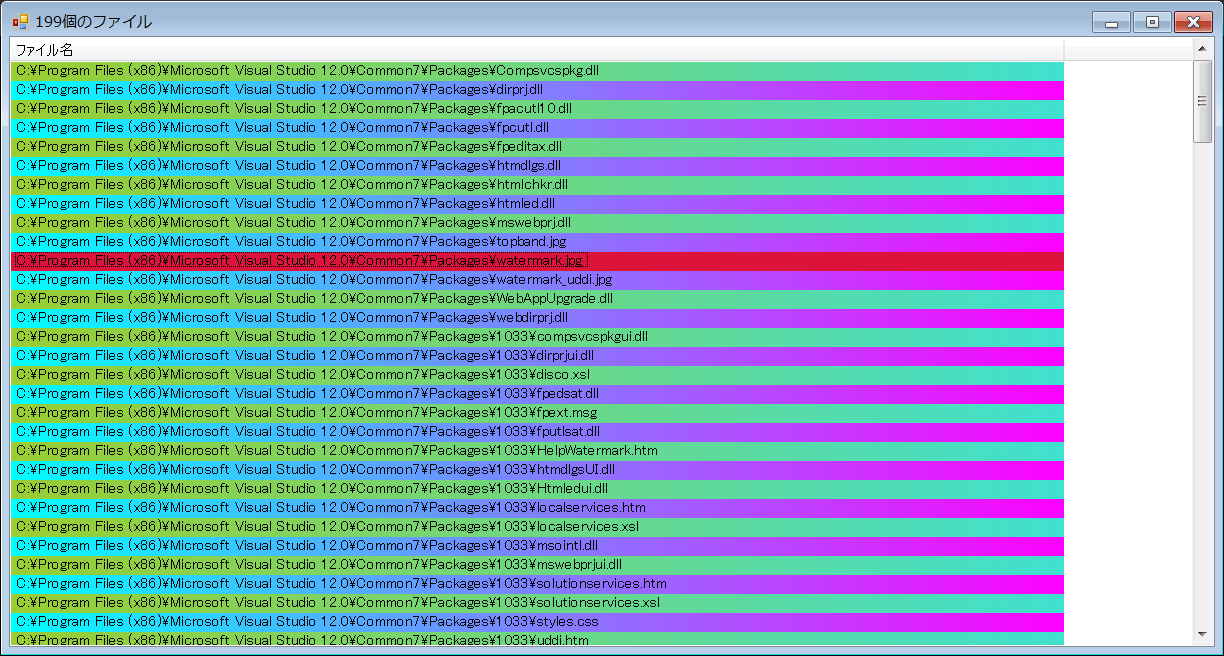Select the mswebprj.dll row in Packages
Viewport: 1224px width, 656px height.
pyautogui.click(x=537, y=223)
